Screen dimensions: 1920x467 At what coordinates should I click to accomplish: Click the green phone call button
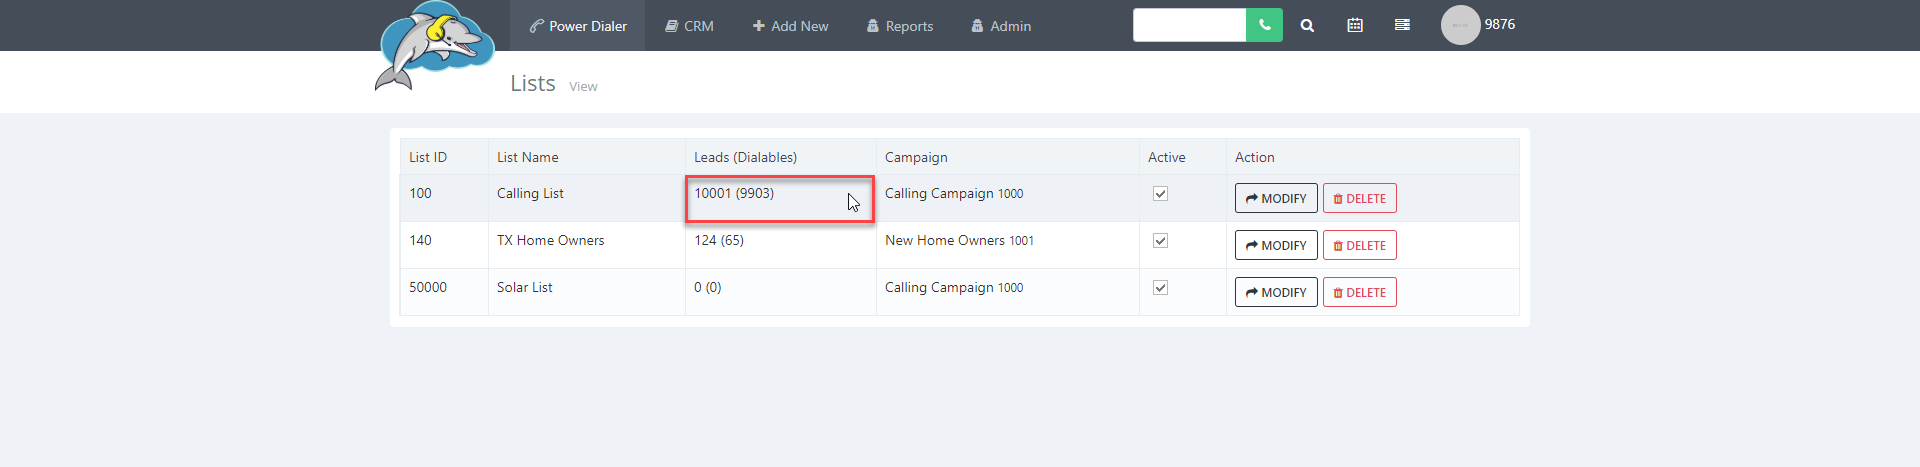[x=1264, y=25]
